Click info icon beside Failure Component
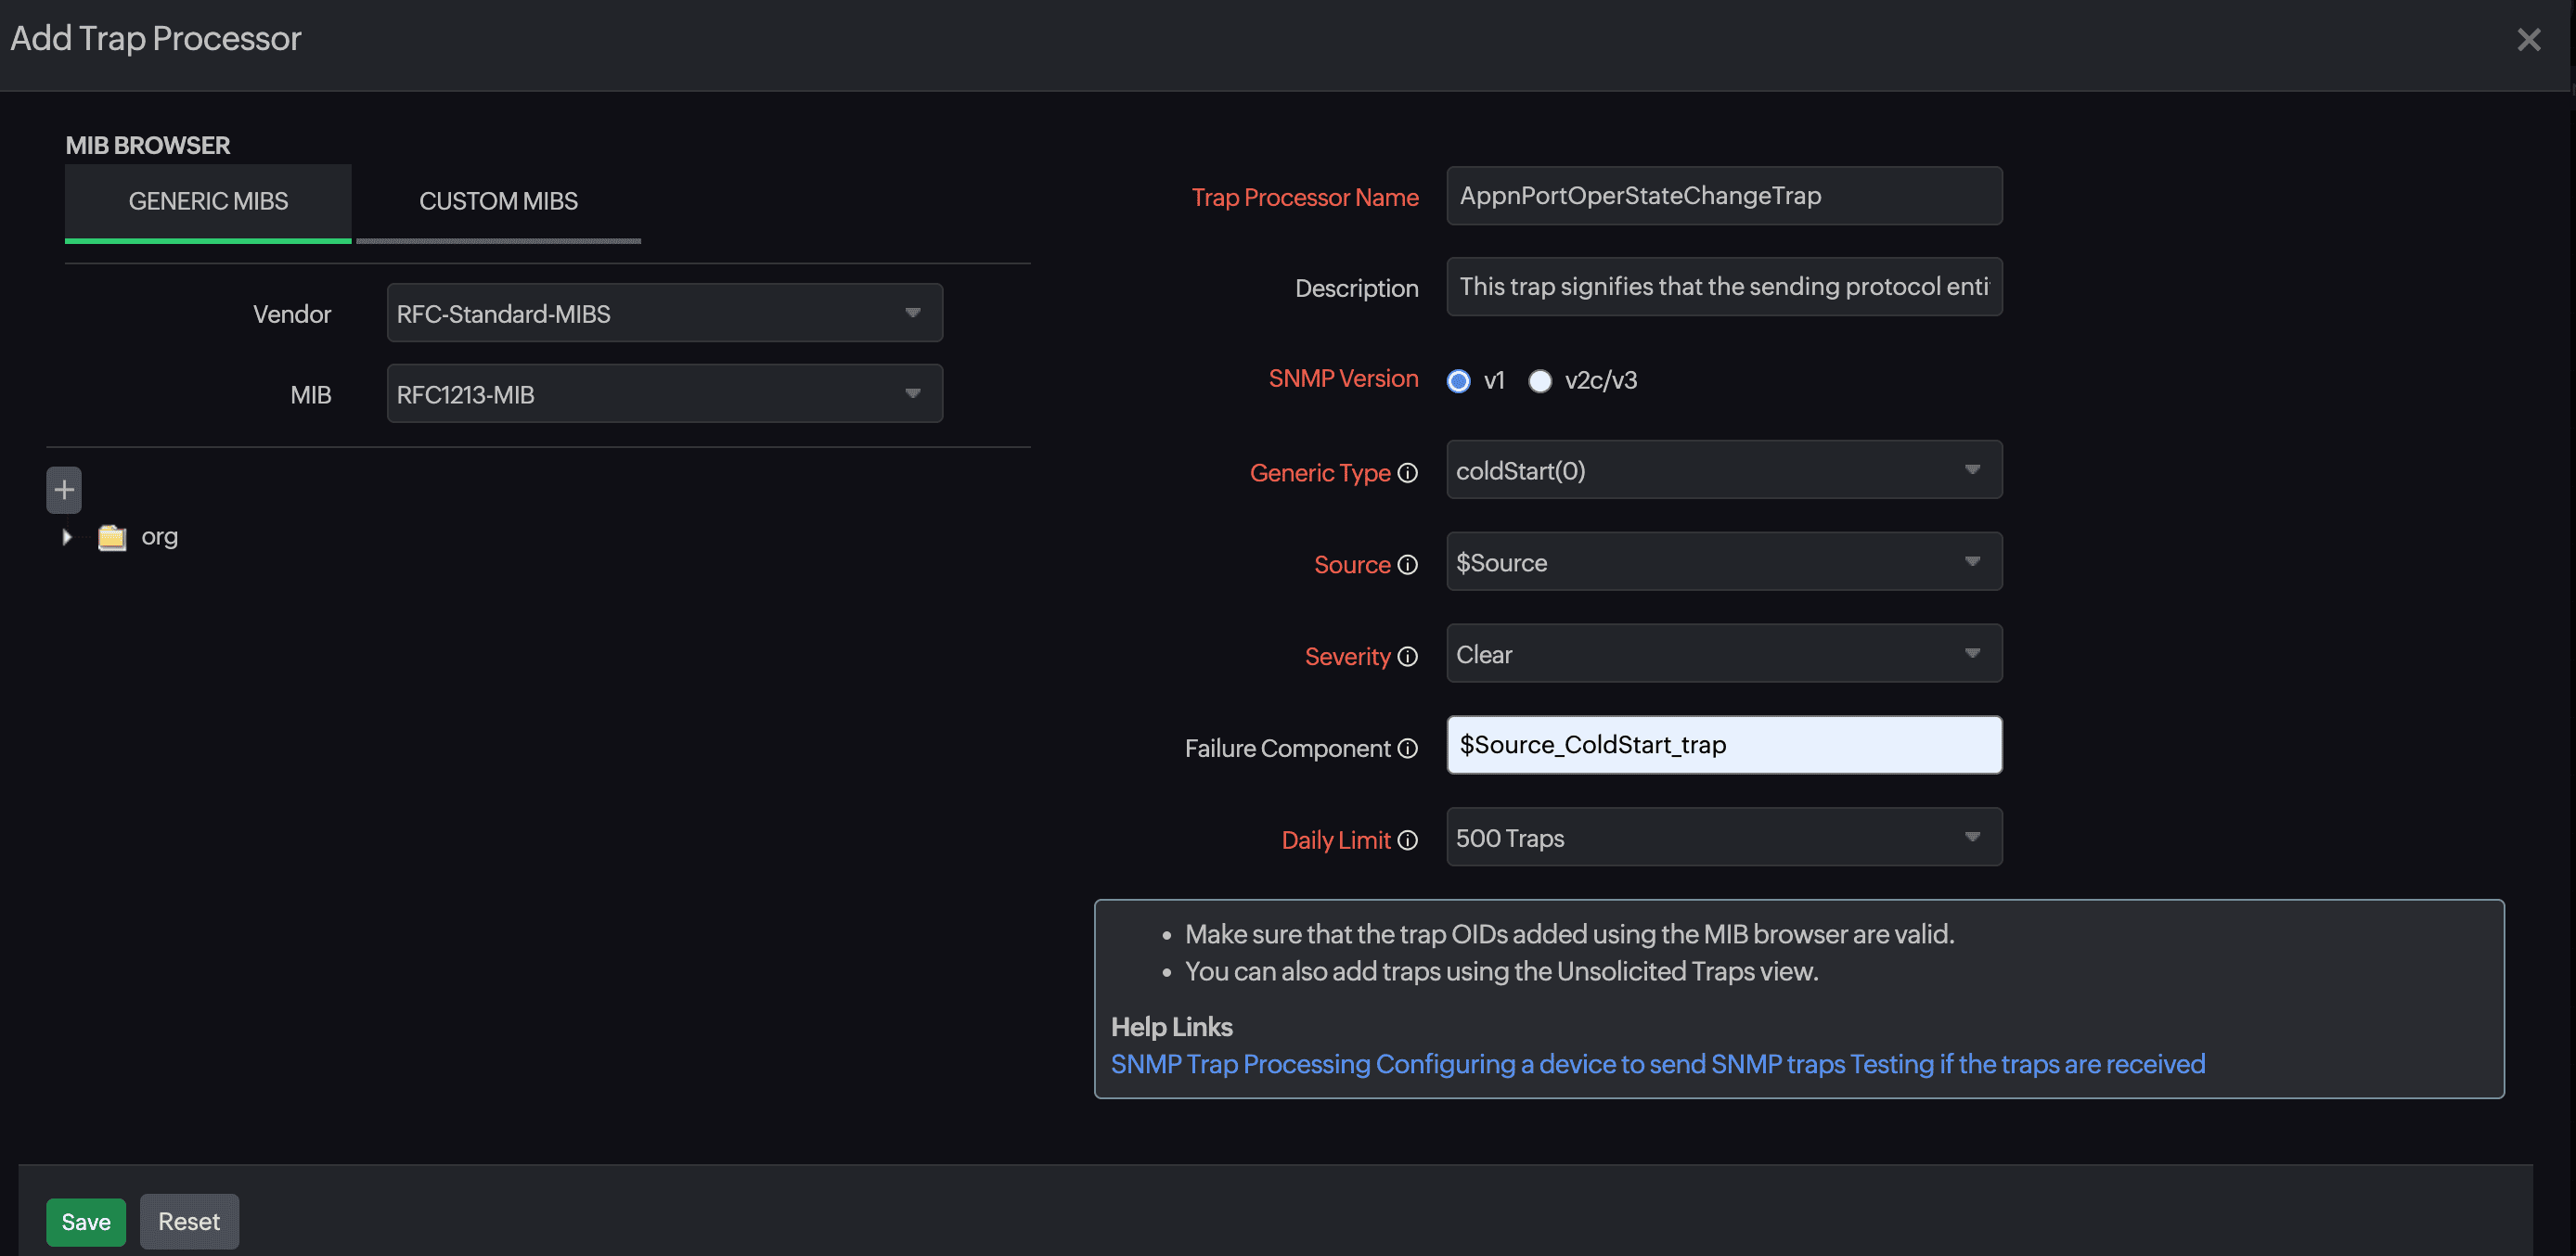 pyautogui.click(x=1407, y=748)
